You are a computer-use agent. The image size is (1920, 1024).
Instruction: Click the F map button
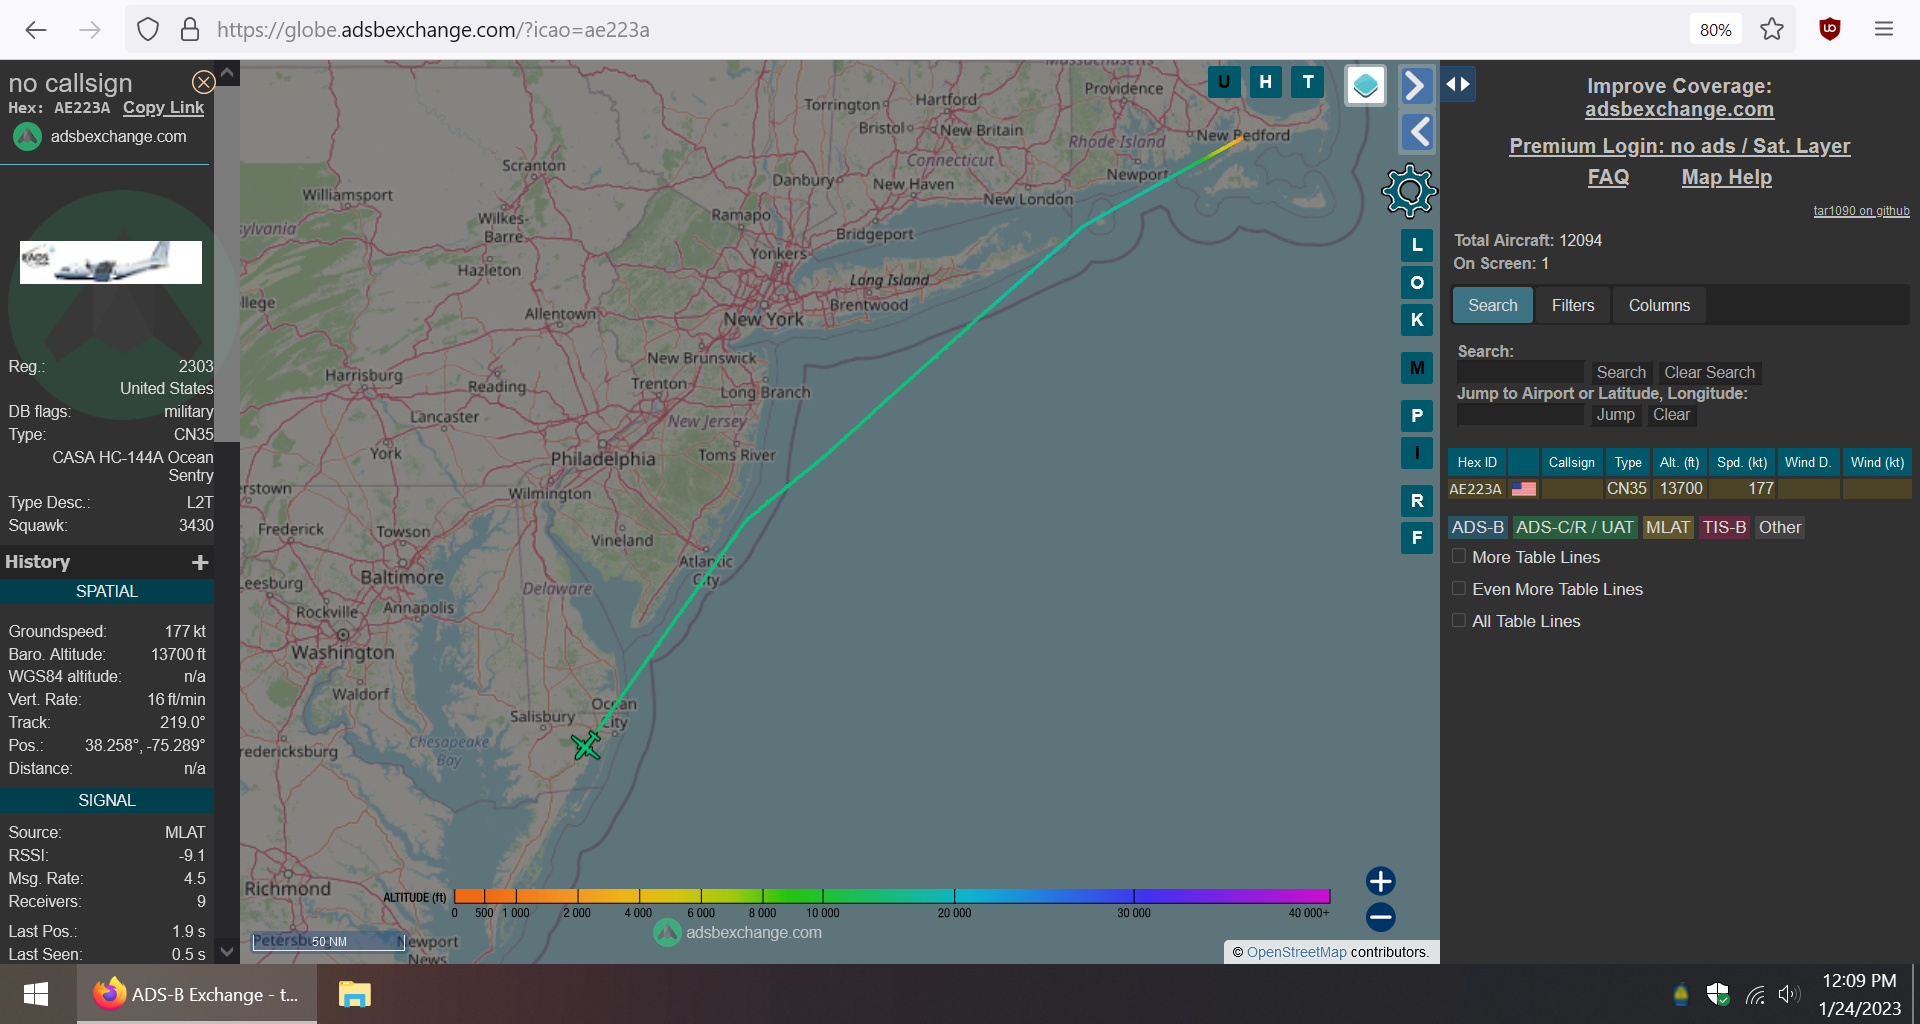click(1417, 538)
